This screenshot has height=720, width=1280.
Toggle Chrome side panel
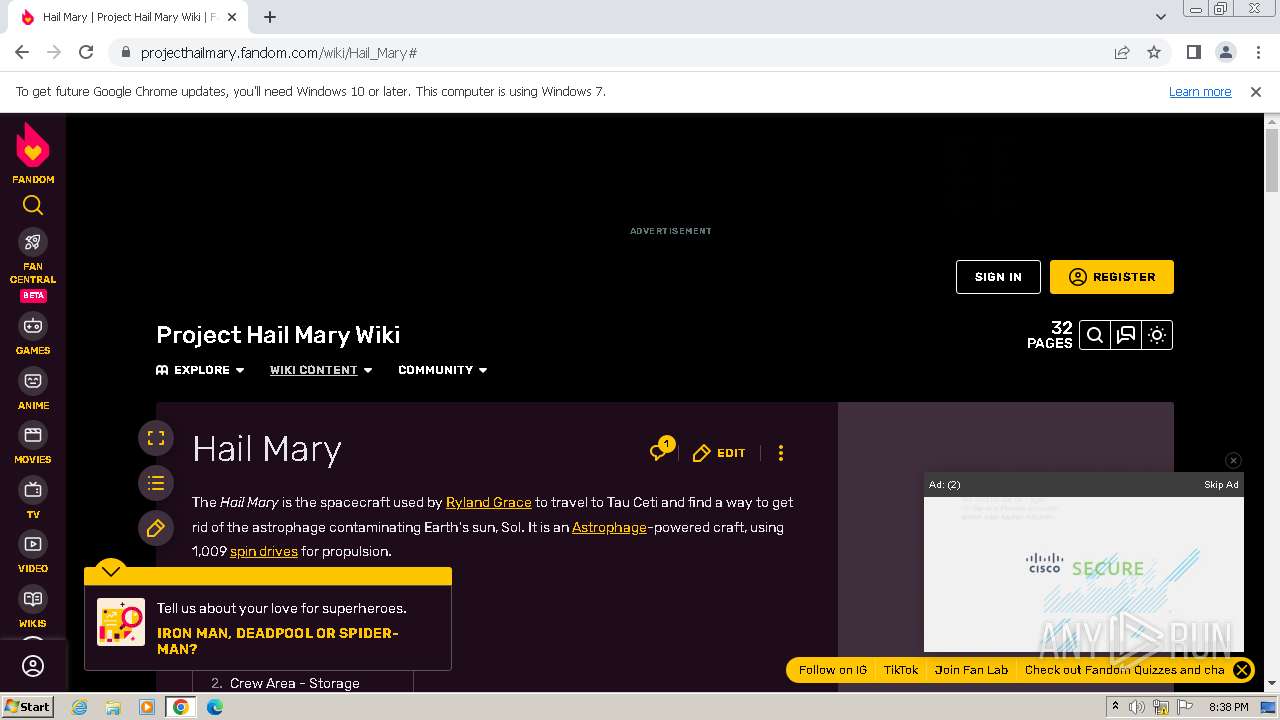[x=1194, y=52]
